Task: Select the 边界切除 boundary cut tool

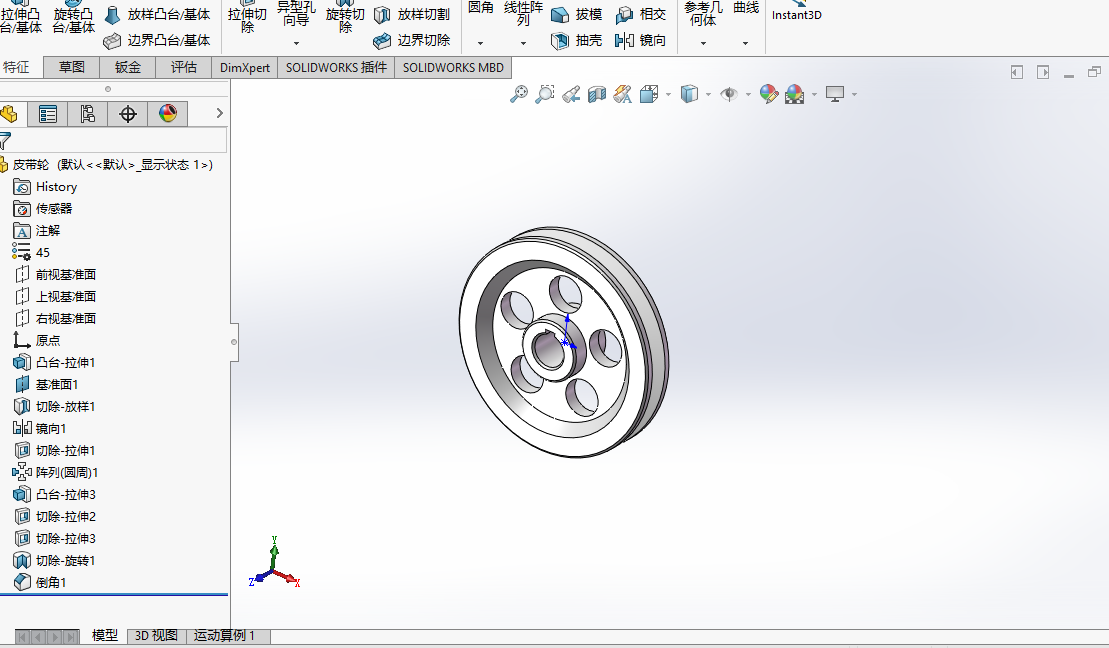Action: pos(412,41)
